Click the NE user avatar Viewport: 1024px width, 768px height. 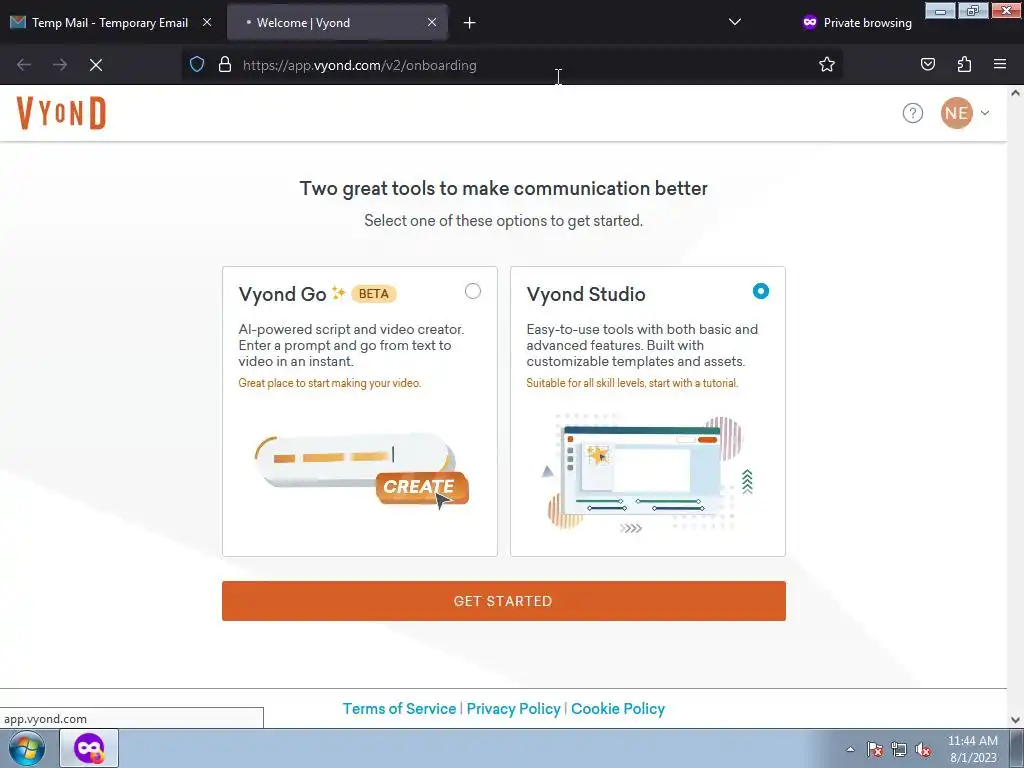click(956, 113)
